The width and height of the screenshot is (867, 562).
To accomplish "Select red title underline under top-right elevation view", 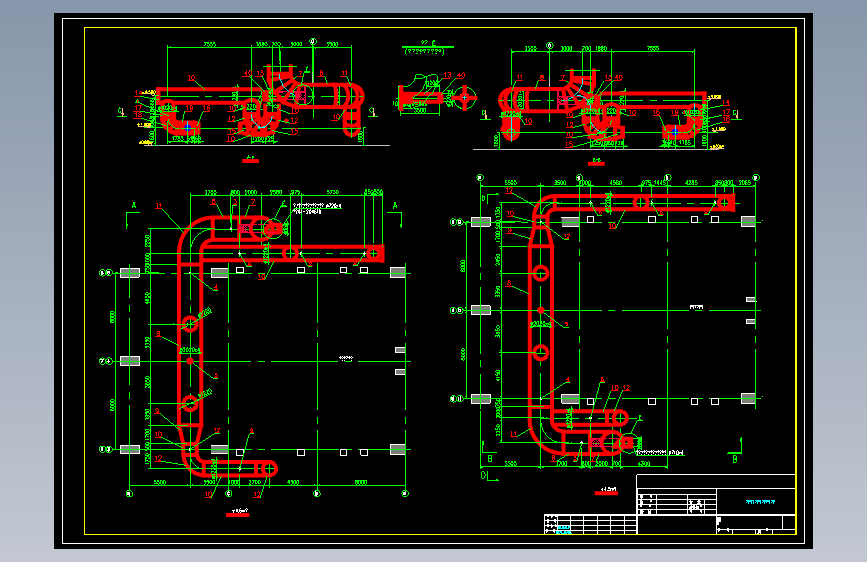I will click(596, 163).
